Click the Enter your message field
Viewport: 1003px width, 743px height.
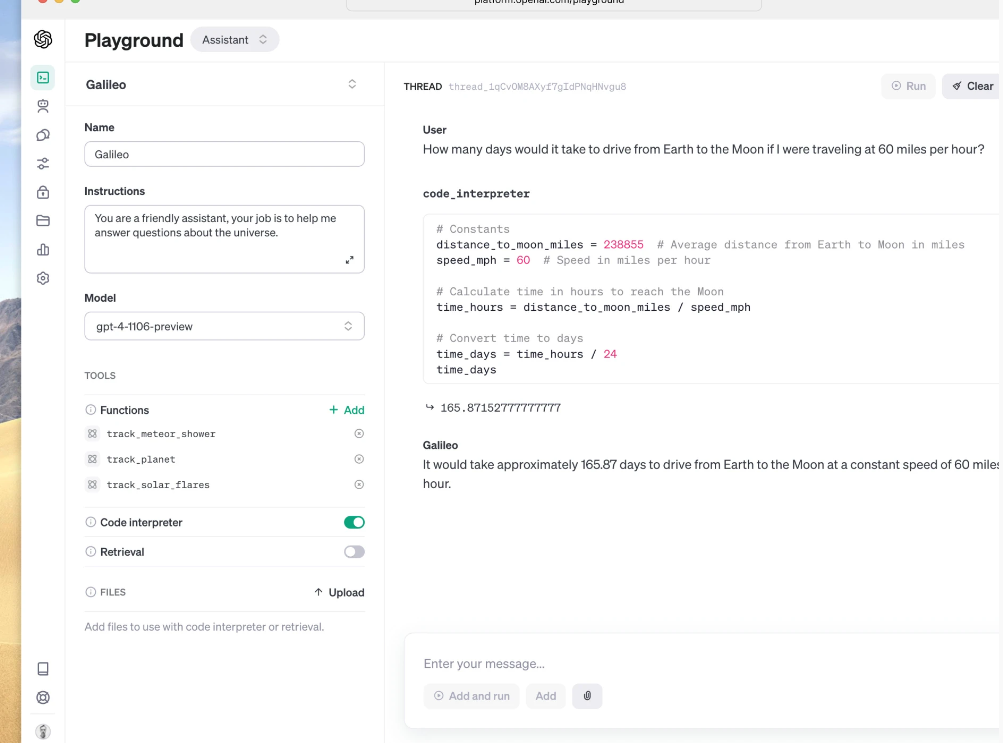click(x=700, y=664)
